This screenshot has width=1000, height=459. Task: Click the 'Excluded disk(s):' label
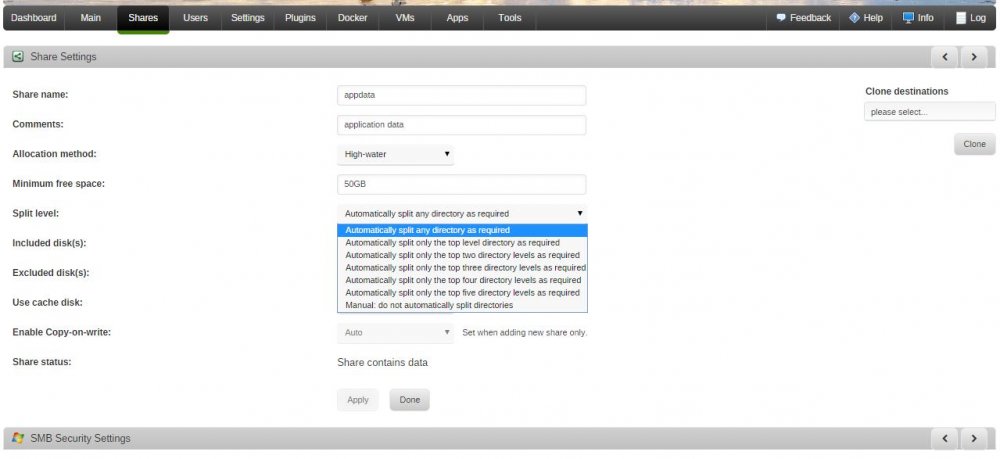point(50,273)
